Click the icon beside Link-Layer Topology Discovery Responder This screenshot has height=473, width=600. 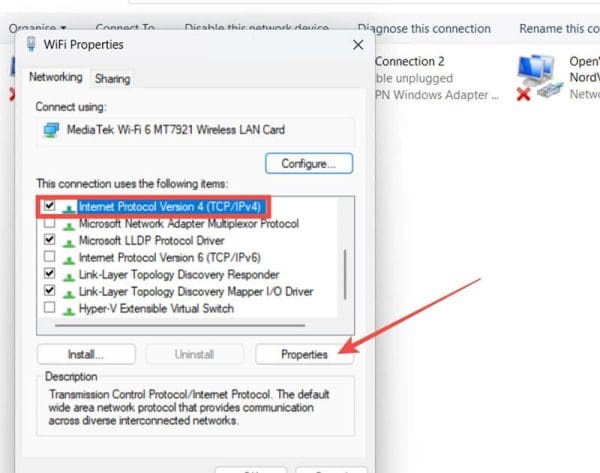[67, 275]
